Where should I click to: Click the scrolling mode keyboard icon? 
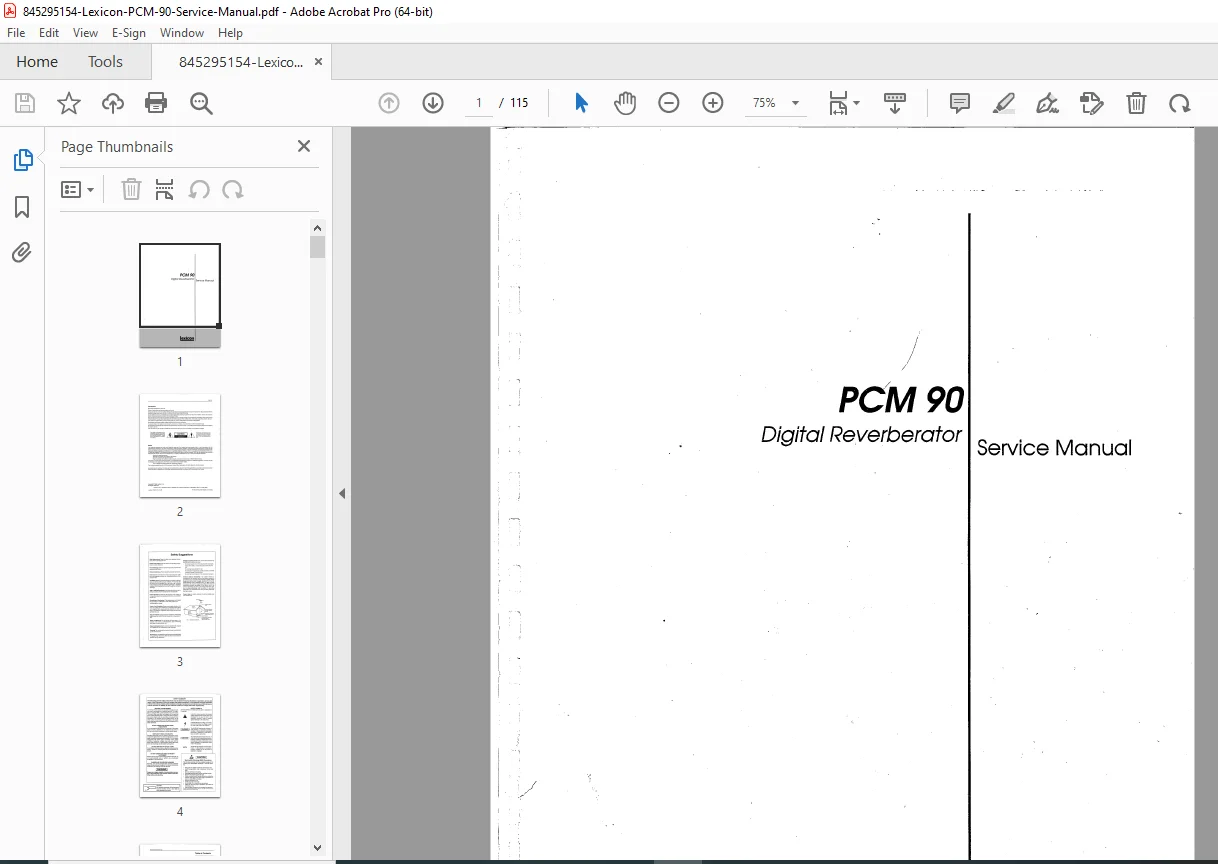coord(895,103)
